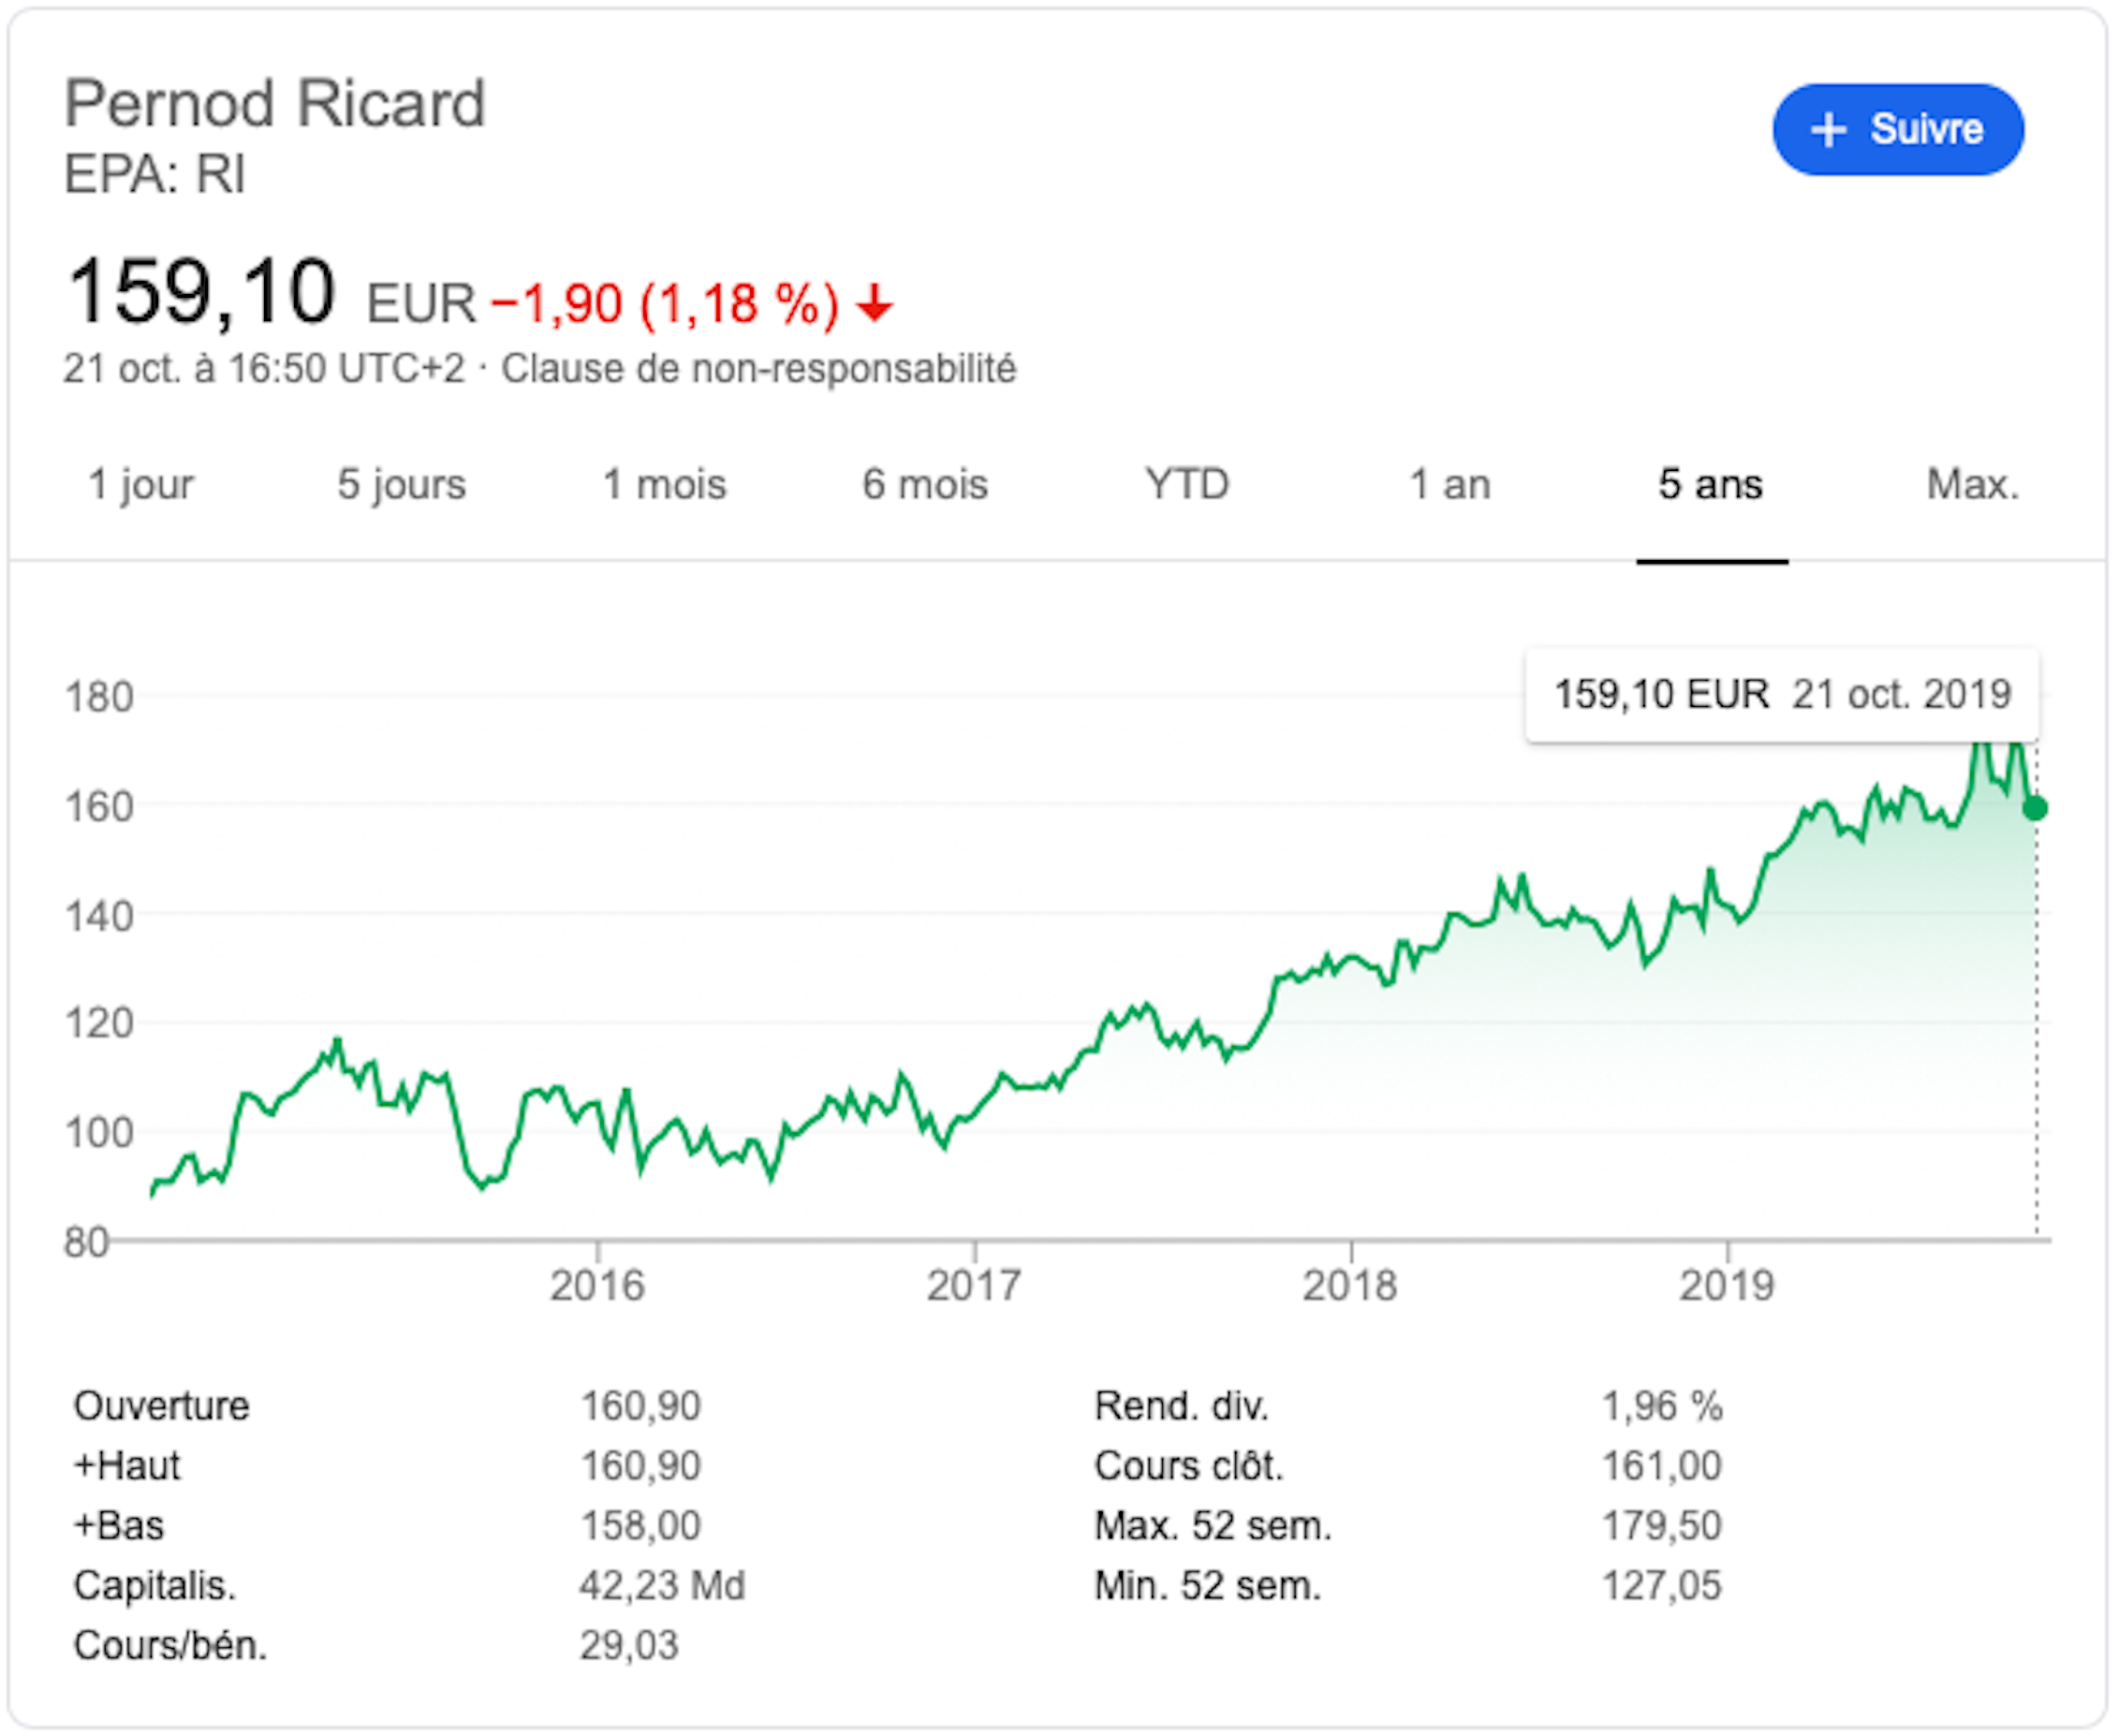Switch to the 1 jour tab
The width and height of the screenshot is (2118, 1736).
tap(141, 485)
